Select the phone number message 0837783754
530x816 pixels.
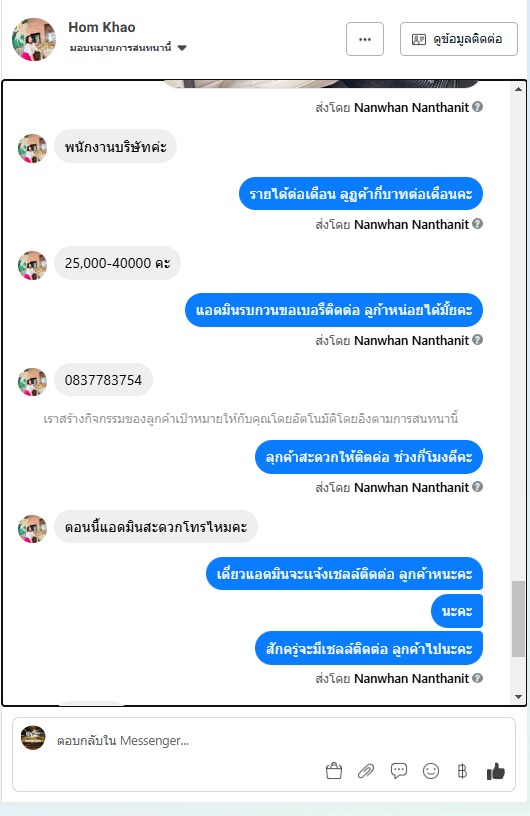(104, 380)
